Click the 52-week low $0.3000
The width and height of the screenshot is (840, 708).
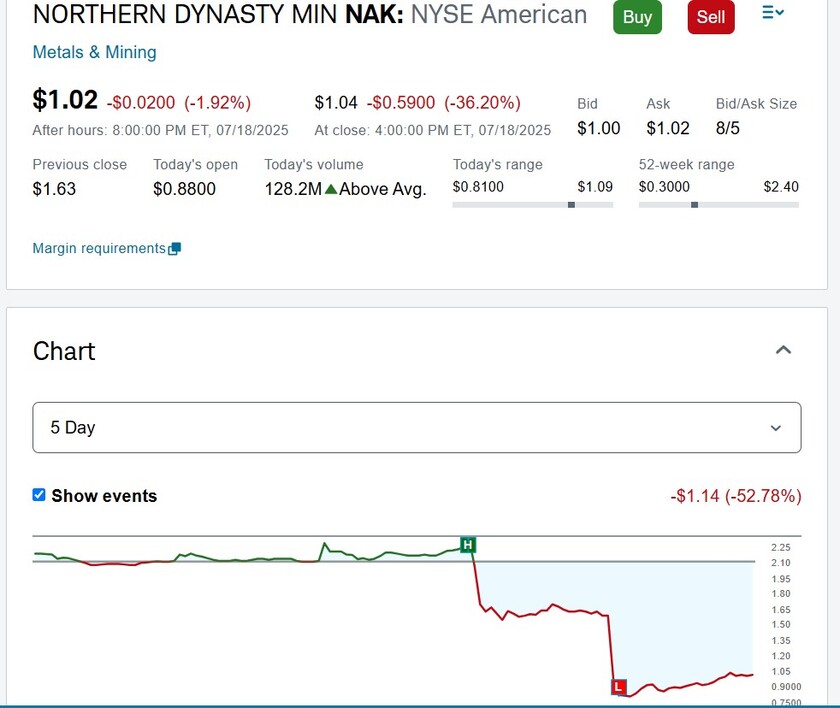(x=664, y=187)
